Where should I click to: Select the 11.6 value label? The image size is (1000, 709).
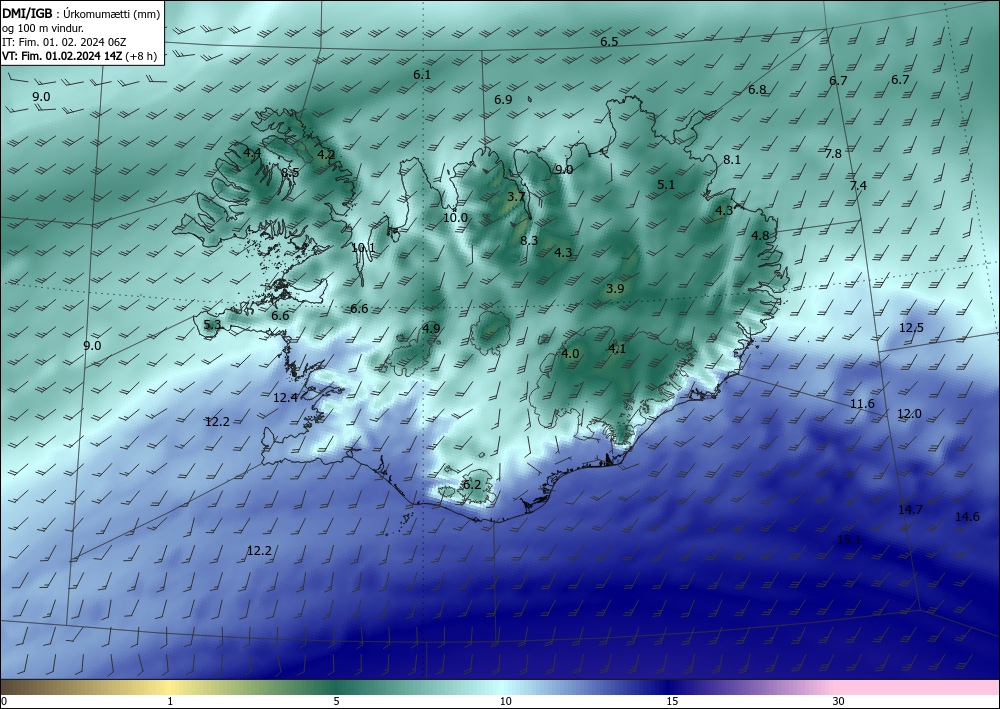click(x=862, y=404)
